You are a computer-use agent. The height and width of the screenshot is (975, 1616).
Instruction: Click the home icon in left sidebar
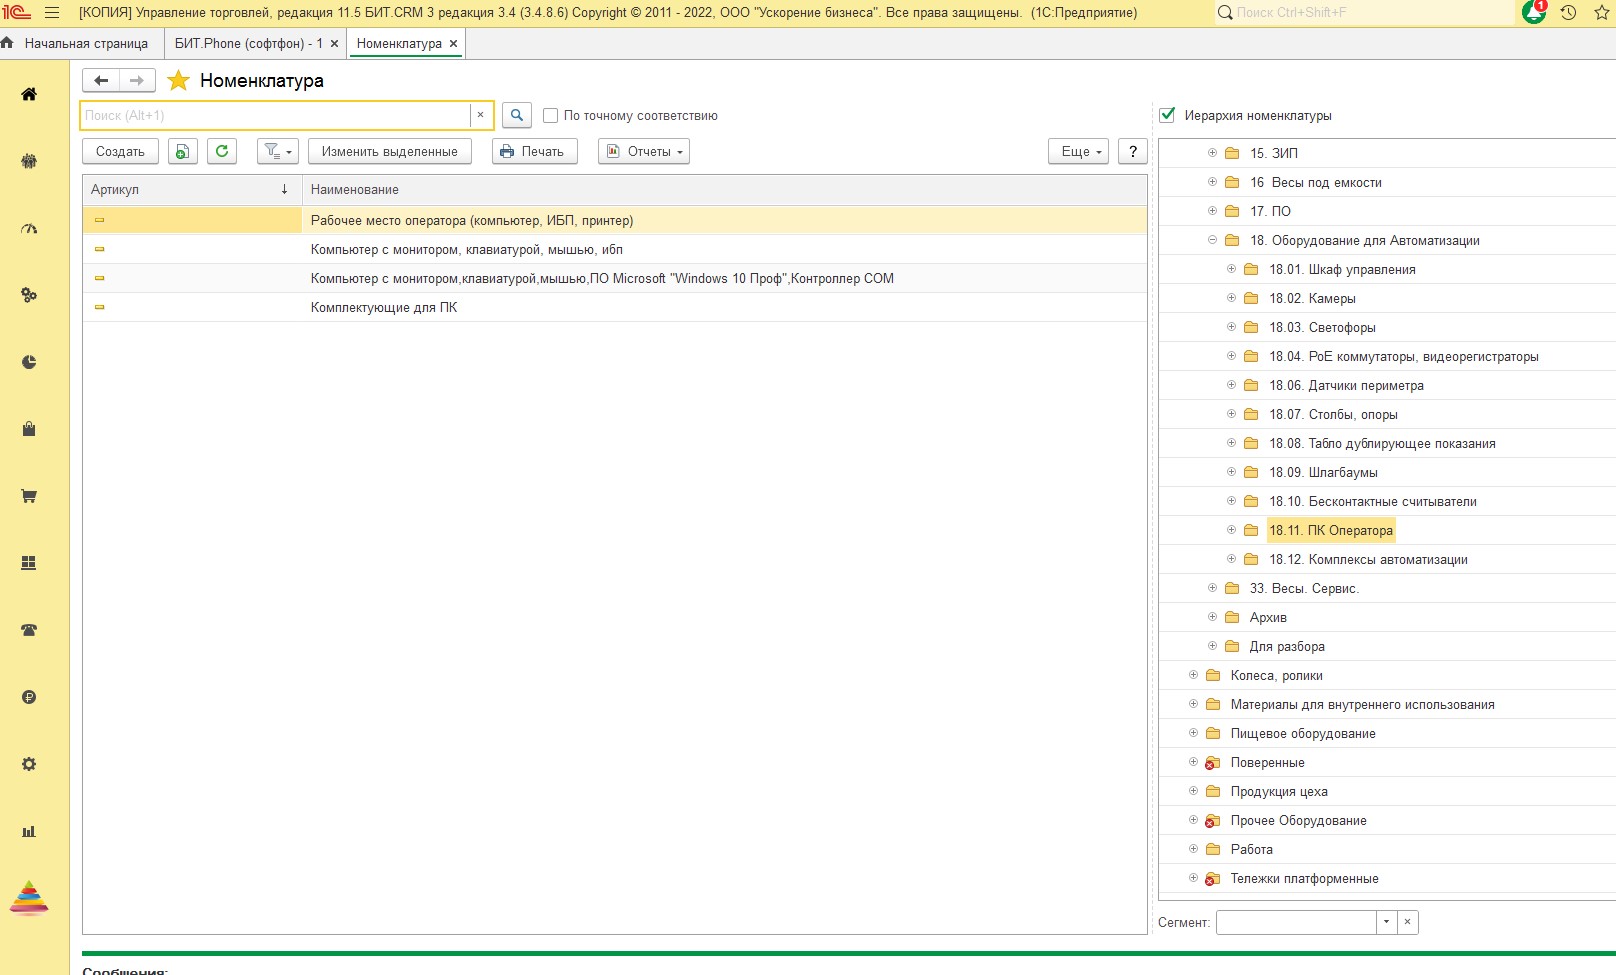(x=29, y=94)
